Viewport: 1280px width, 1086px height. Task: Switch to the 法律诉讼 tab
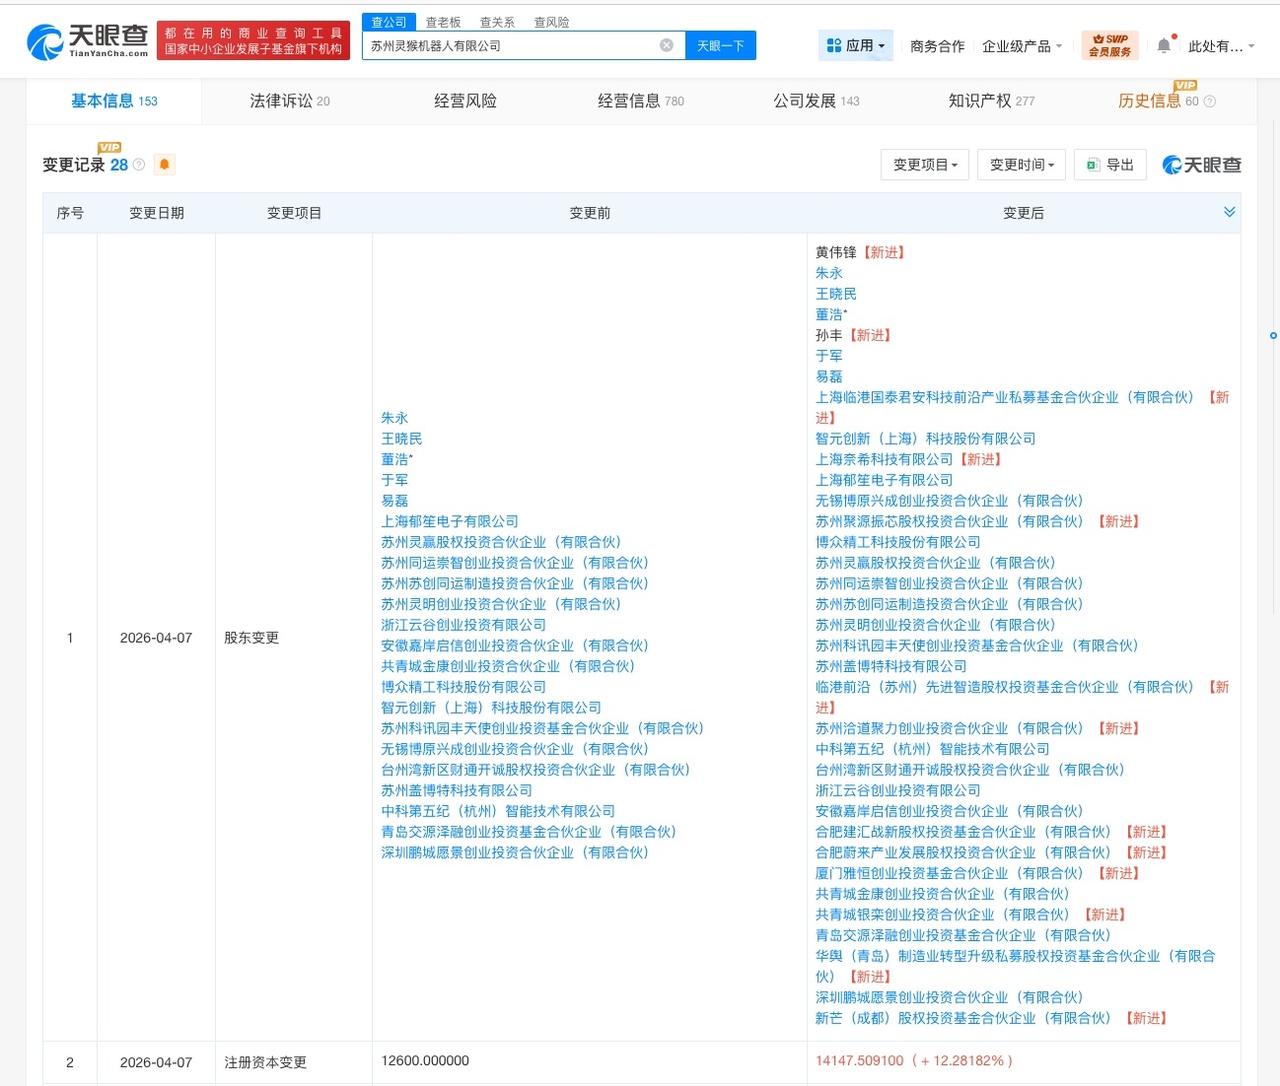point(290,101)
